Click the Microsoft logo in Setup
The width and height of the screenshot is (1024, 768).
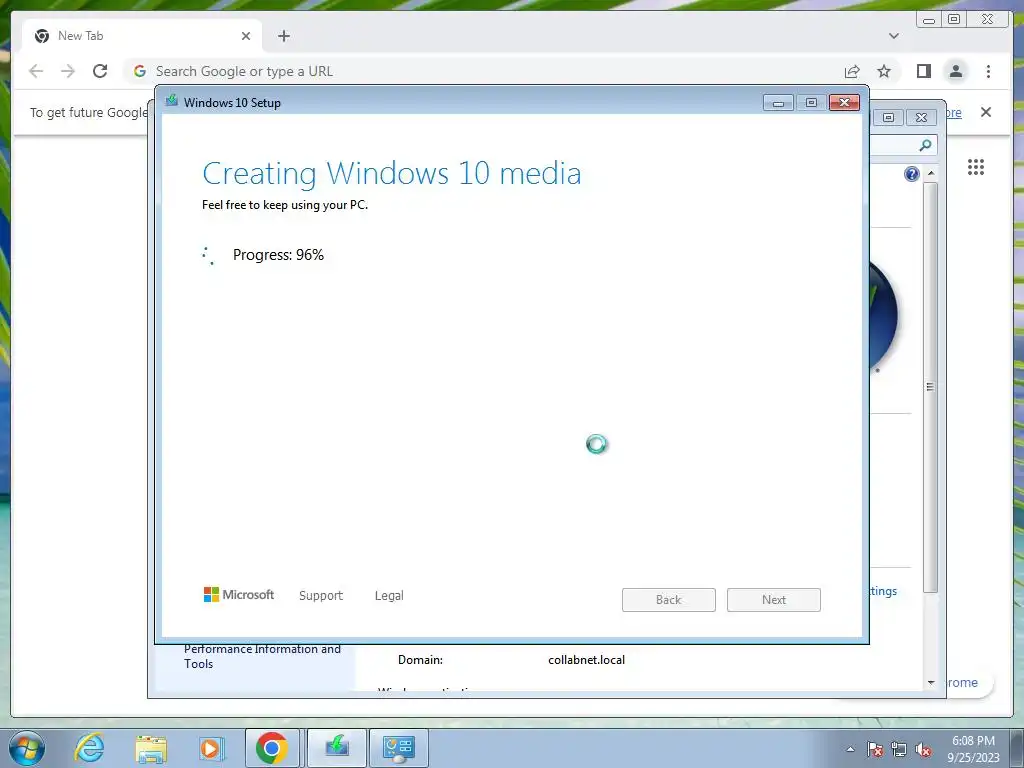tap(238, 594)
